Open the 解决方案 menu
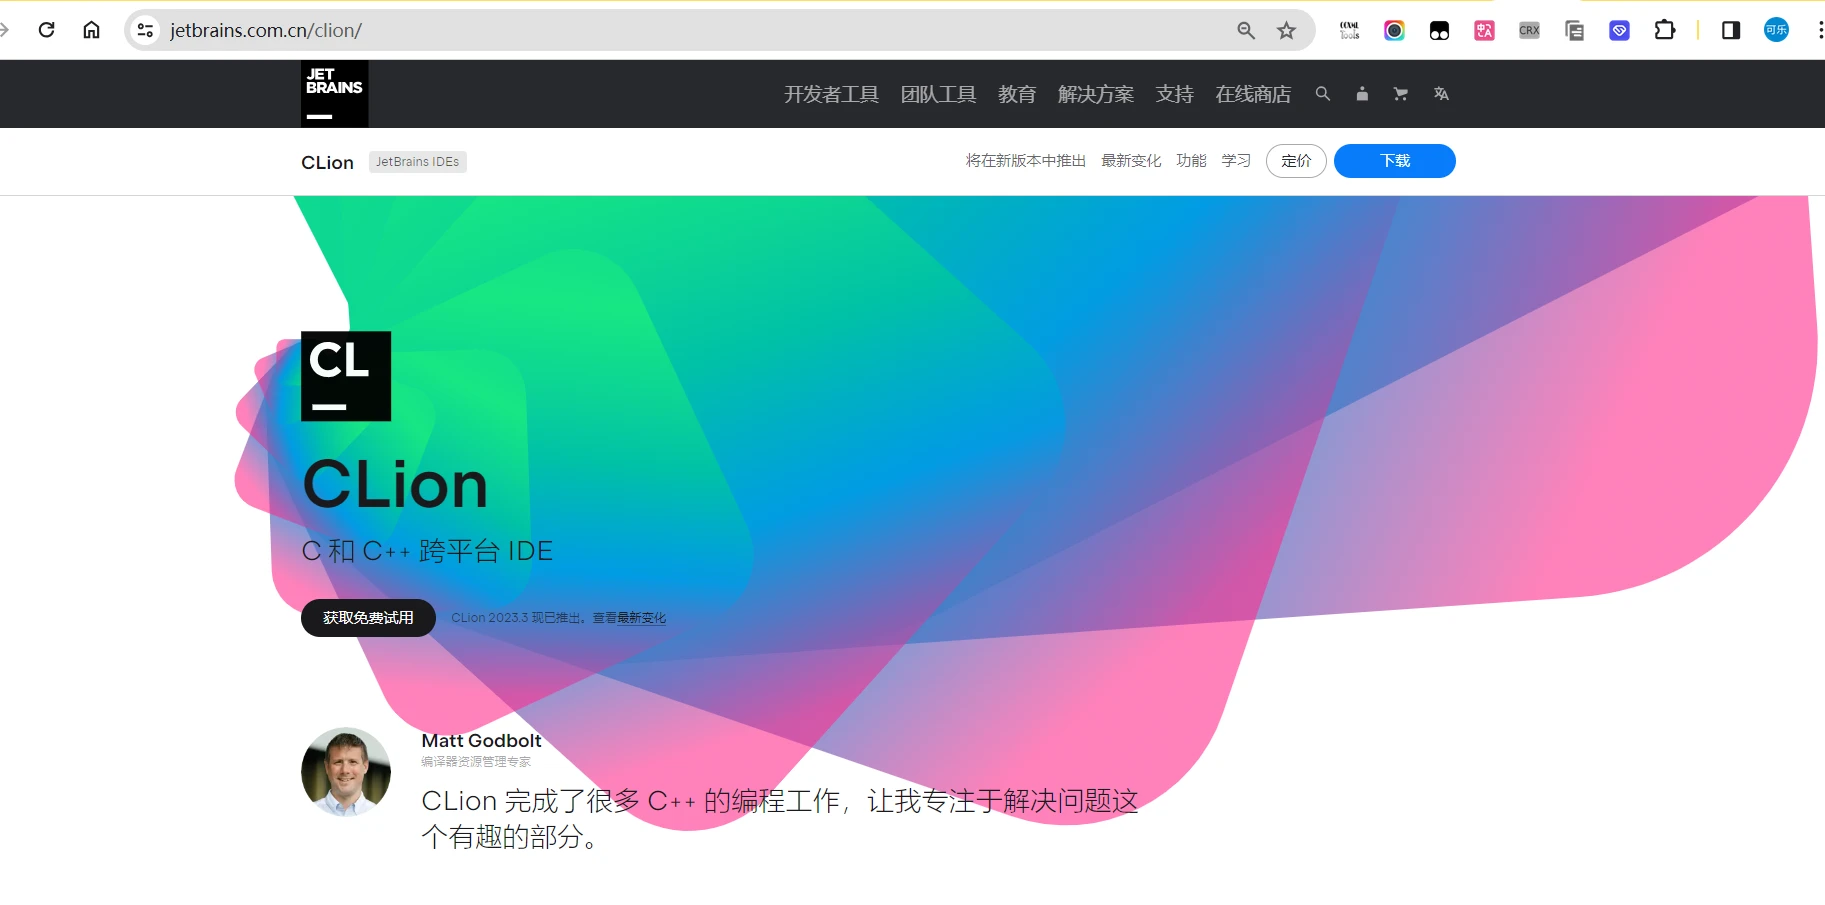Screen dimensions: 1825x905 (x=1096, y=94)
